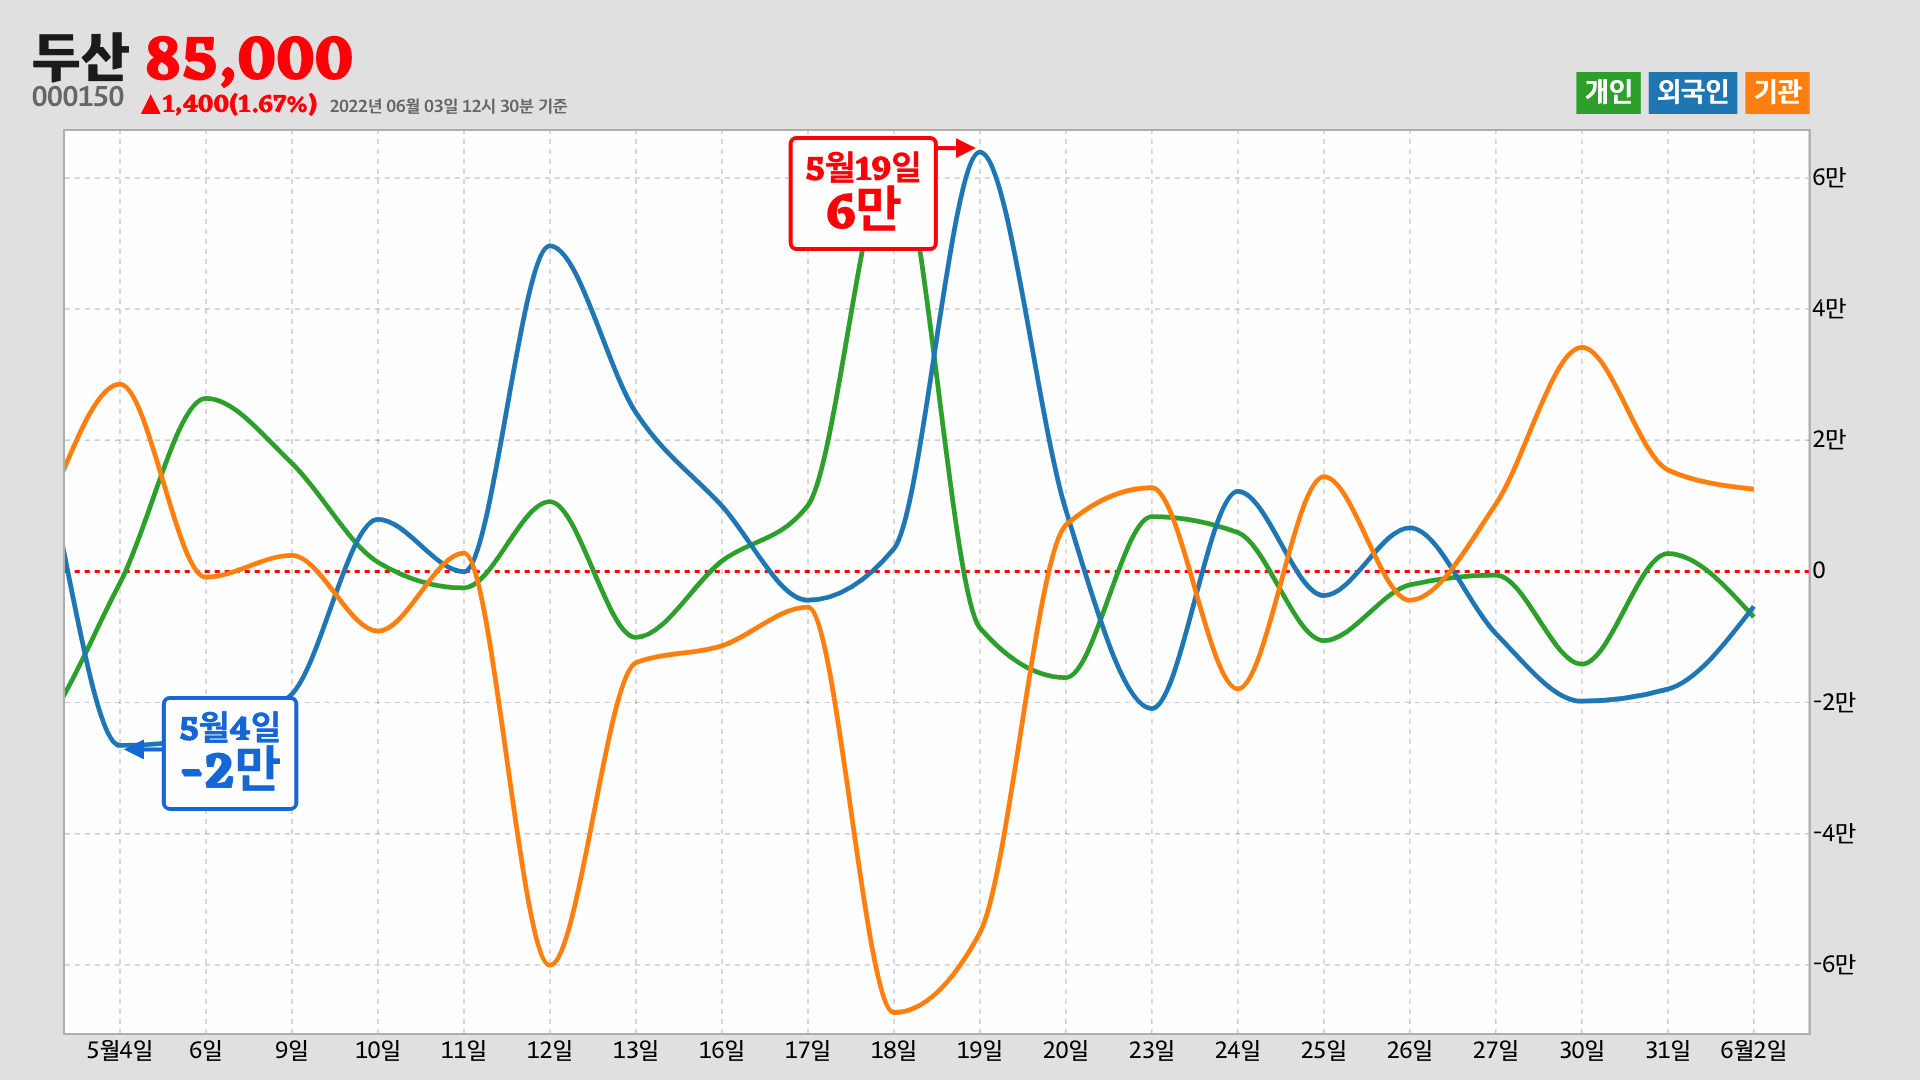Click the 25일 x-axis label

[x=1324, y=1050]
